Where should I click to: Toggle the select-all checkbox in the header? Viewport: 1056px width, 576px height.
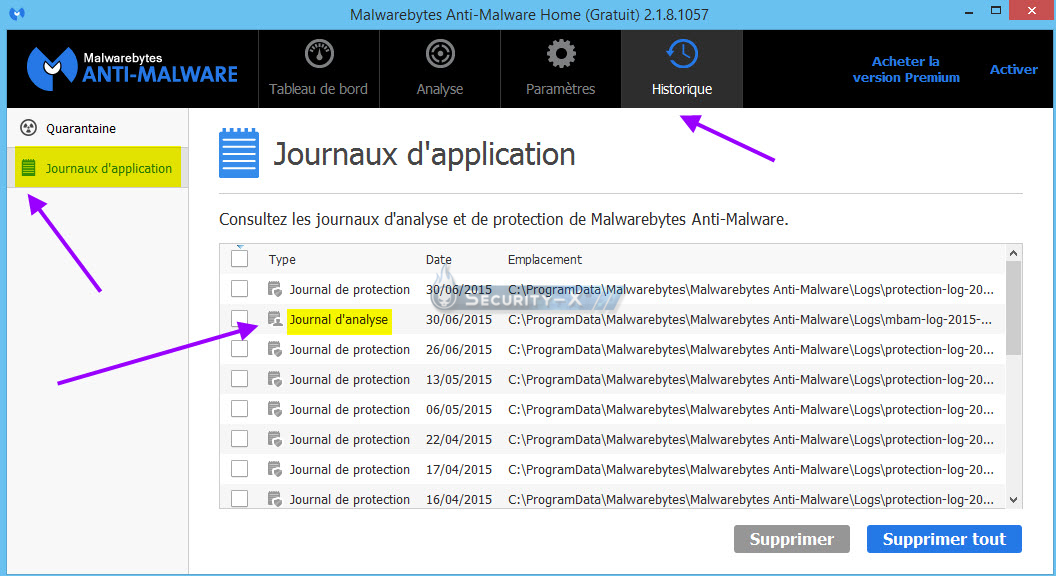point(239,259)
